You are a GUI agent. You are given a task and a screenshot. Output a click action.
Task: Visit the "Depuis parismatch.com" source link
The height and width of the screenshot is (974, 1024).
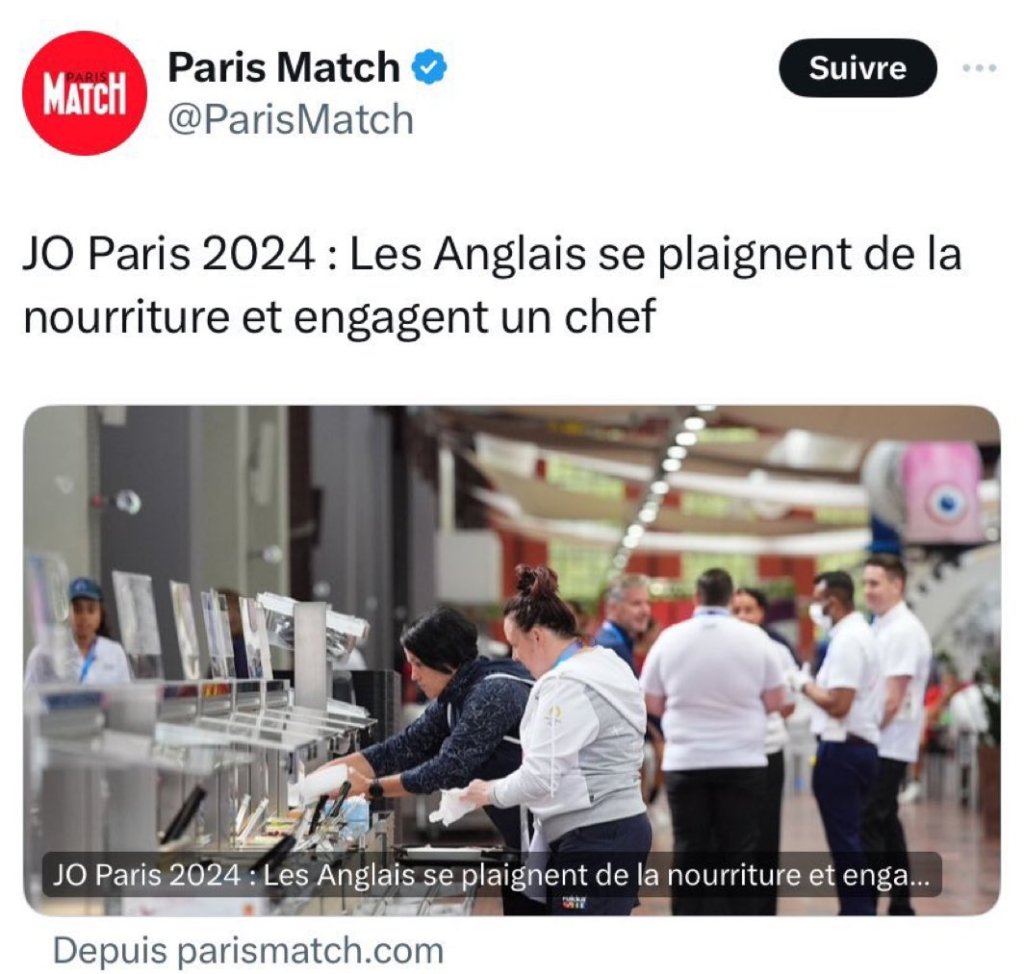coord(248,950)
